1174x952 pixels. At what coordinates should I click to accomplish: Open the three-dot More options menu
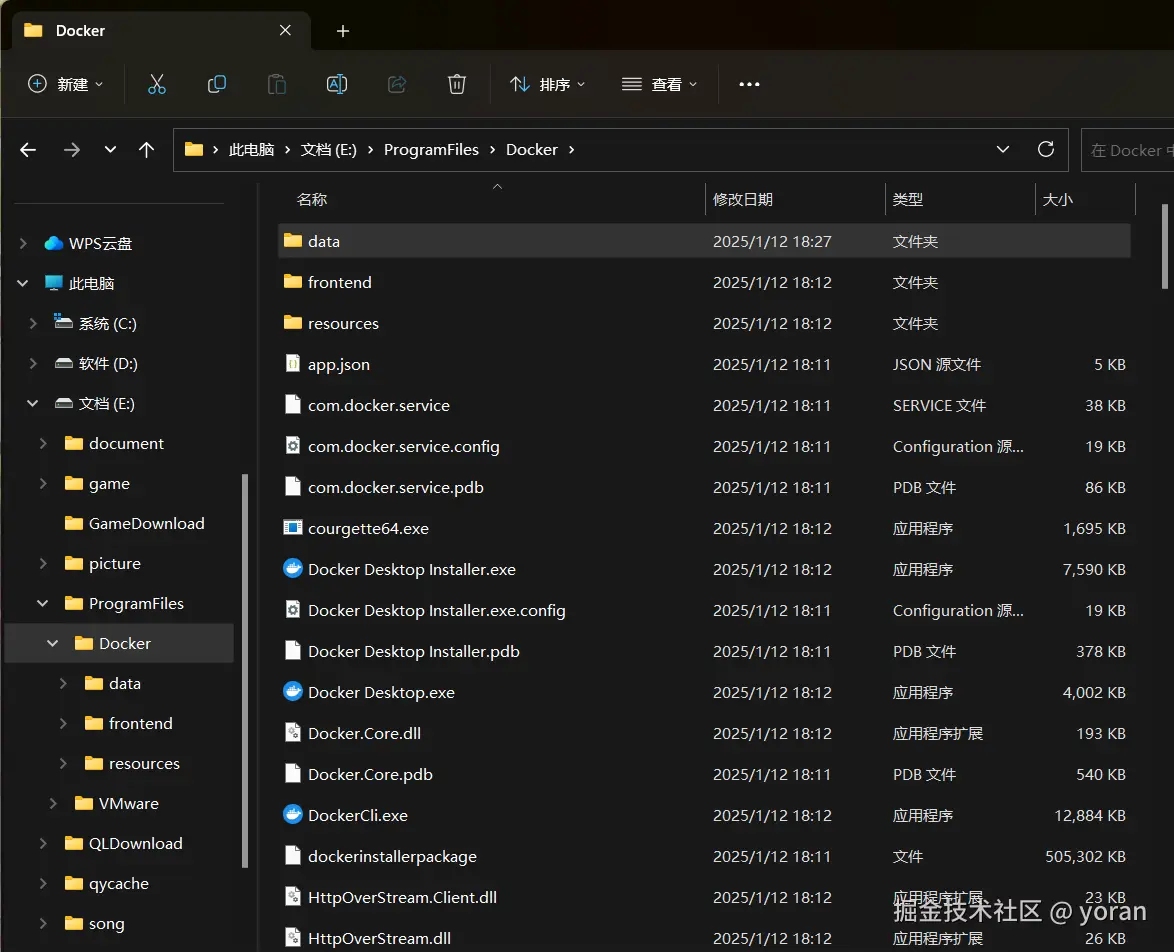click(749, 85)
